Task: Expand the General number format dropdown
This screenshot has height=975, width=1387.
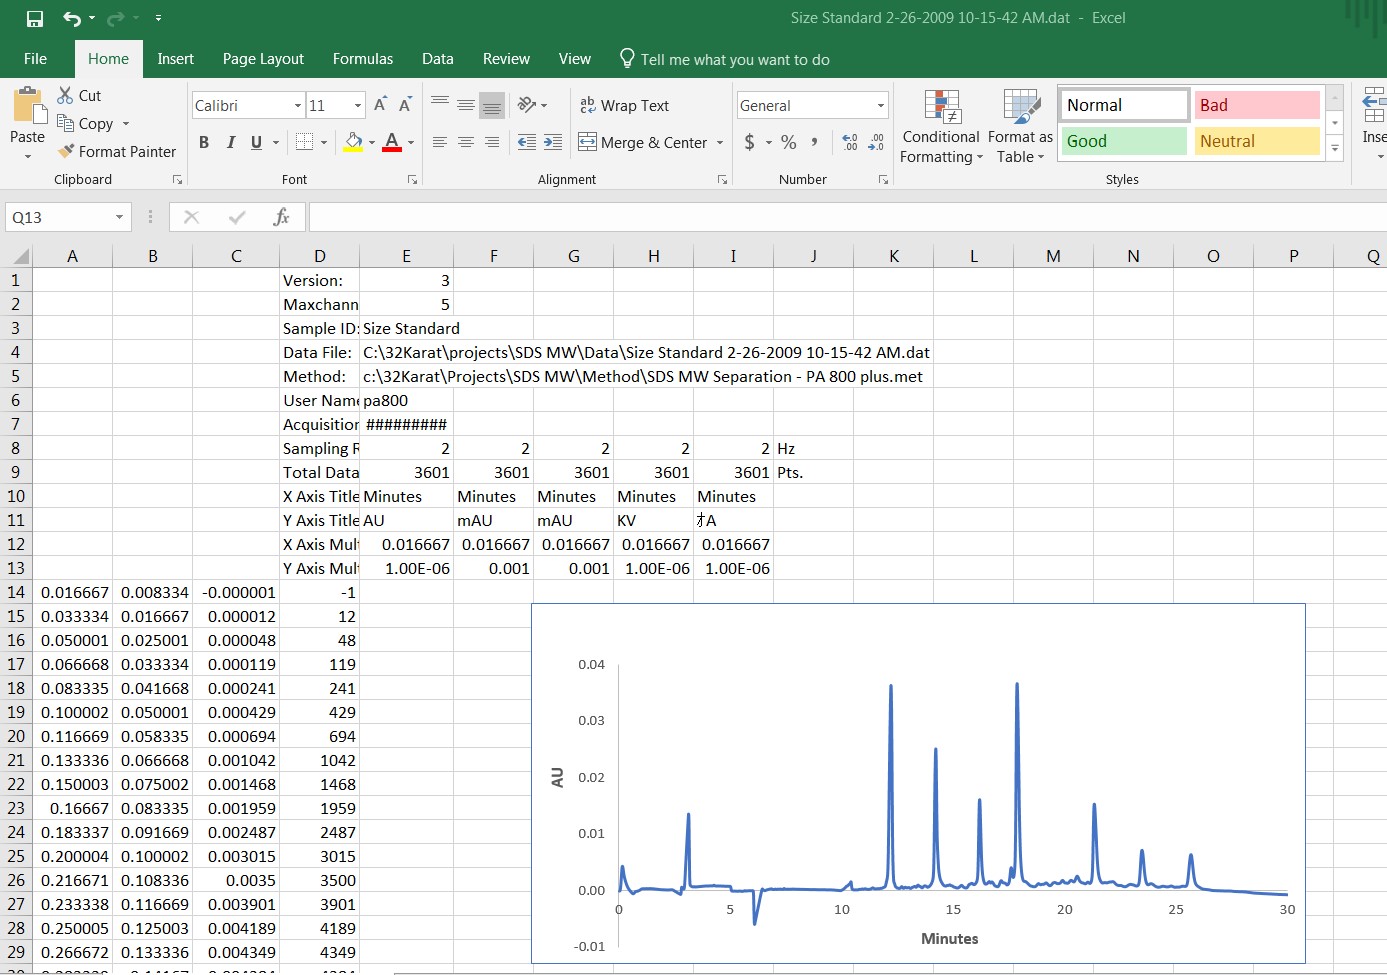Action: click(881, 105)
